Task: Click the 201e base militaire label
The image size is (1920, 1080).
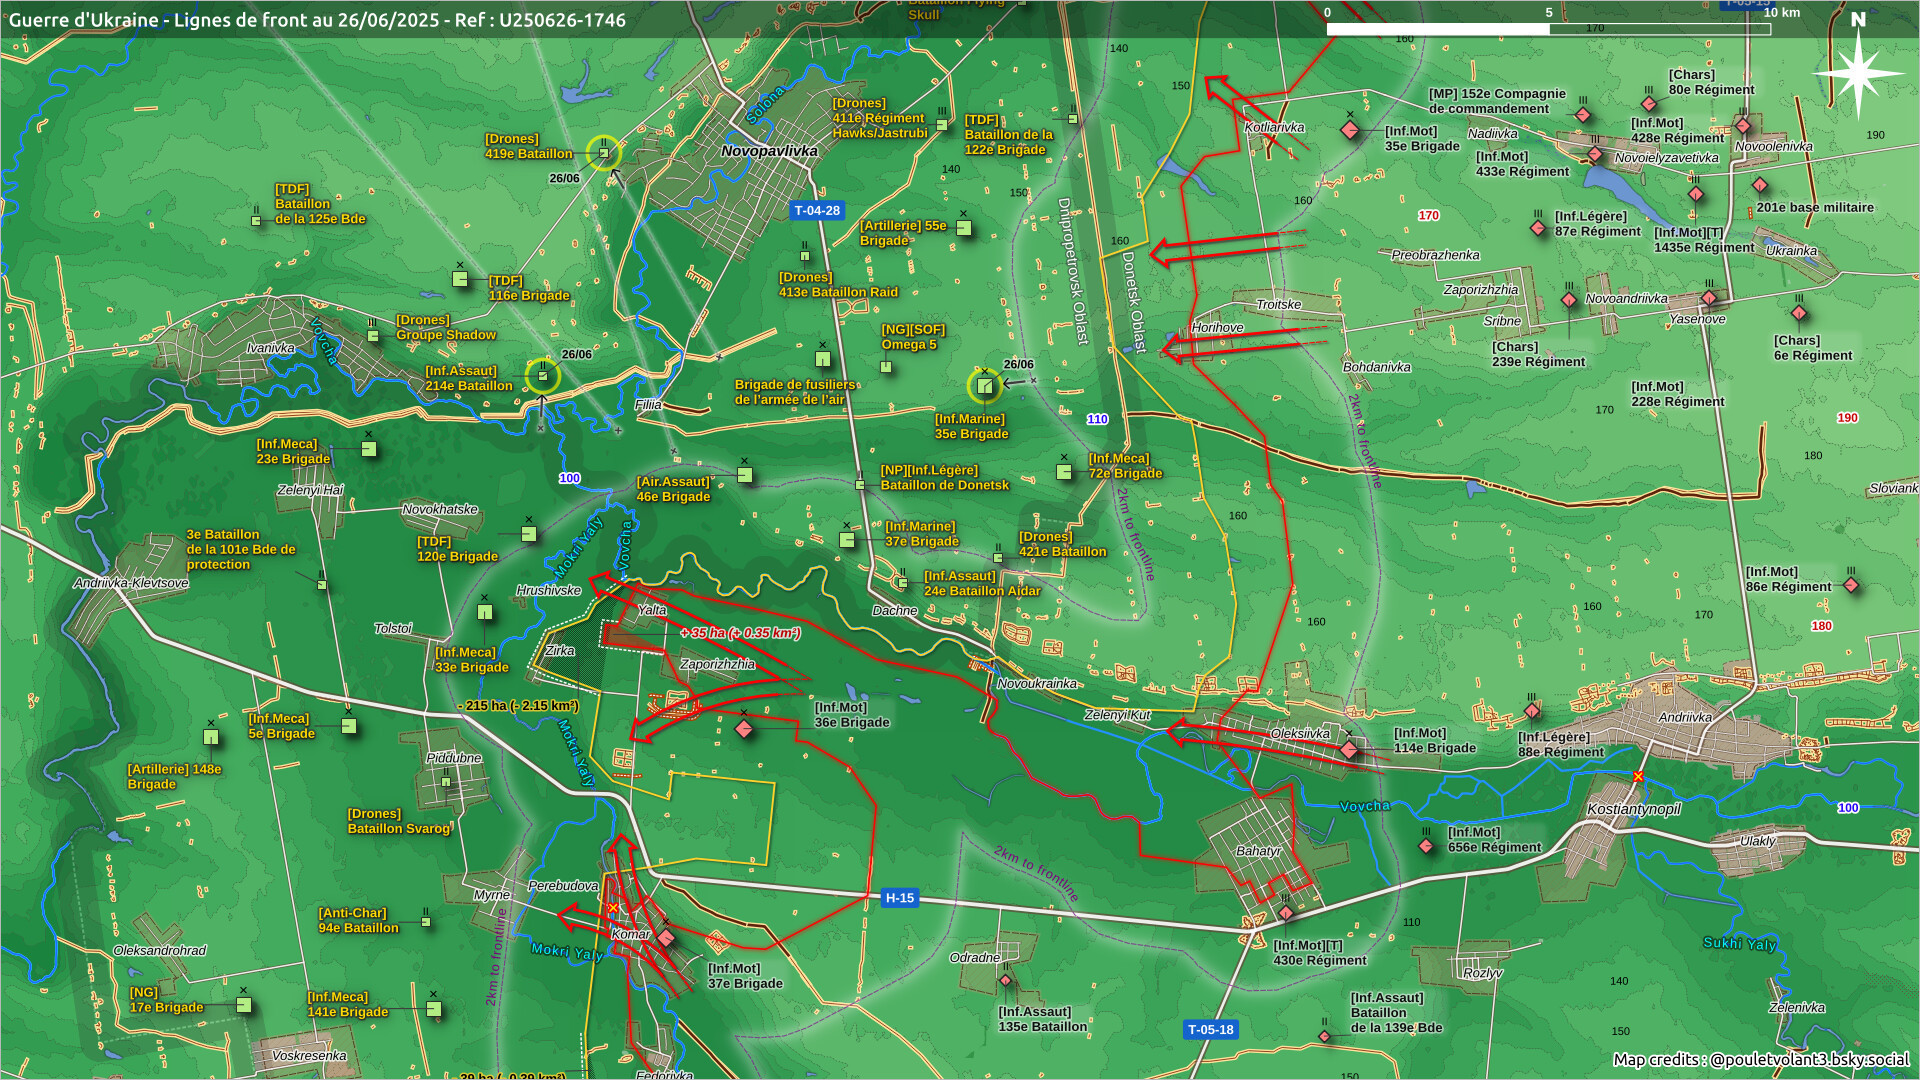Action: tap(1815, 207)
